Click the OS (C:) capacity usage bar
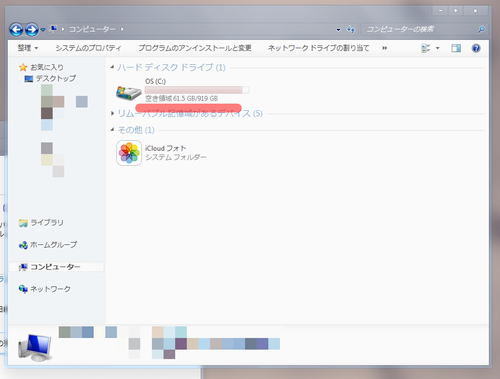 [x=197, y=90]
